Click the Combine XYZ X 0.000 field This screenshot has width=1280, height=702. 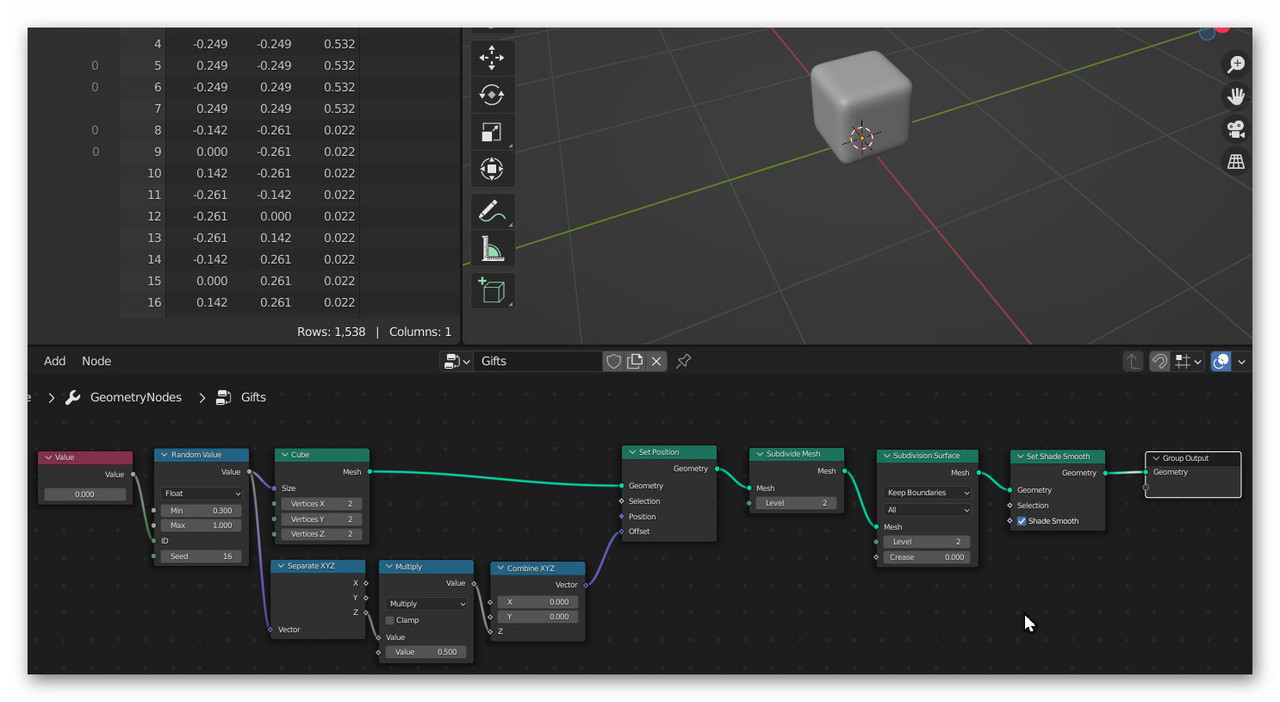click(538, 602)
